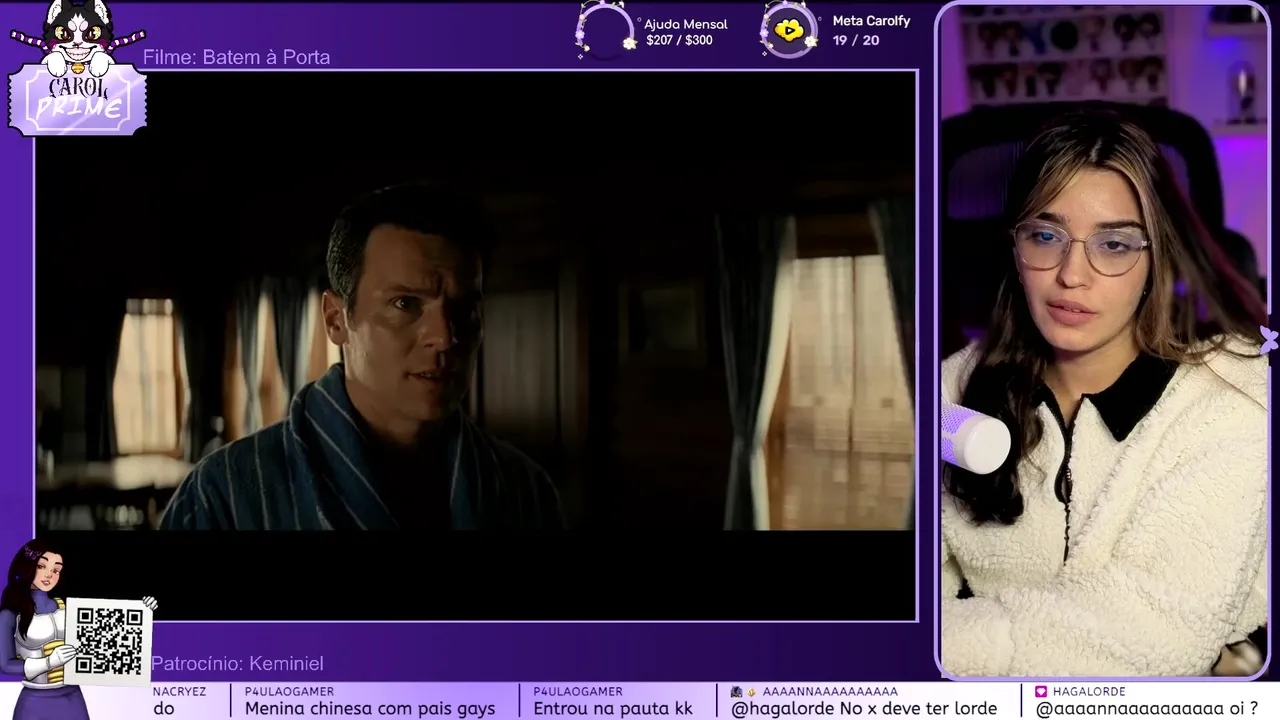Click the message 'Menina chinesa com pais gays'

(x=370, y=708)
